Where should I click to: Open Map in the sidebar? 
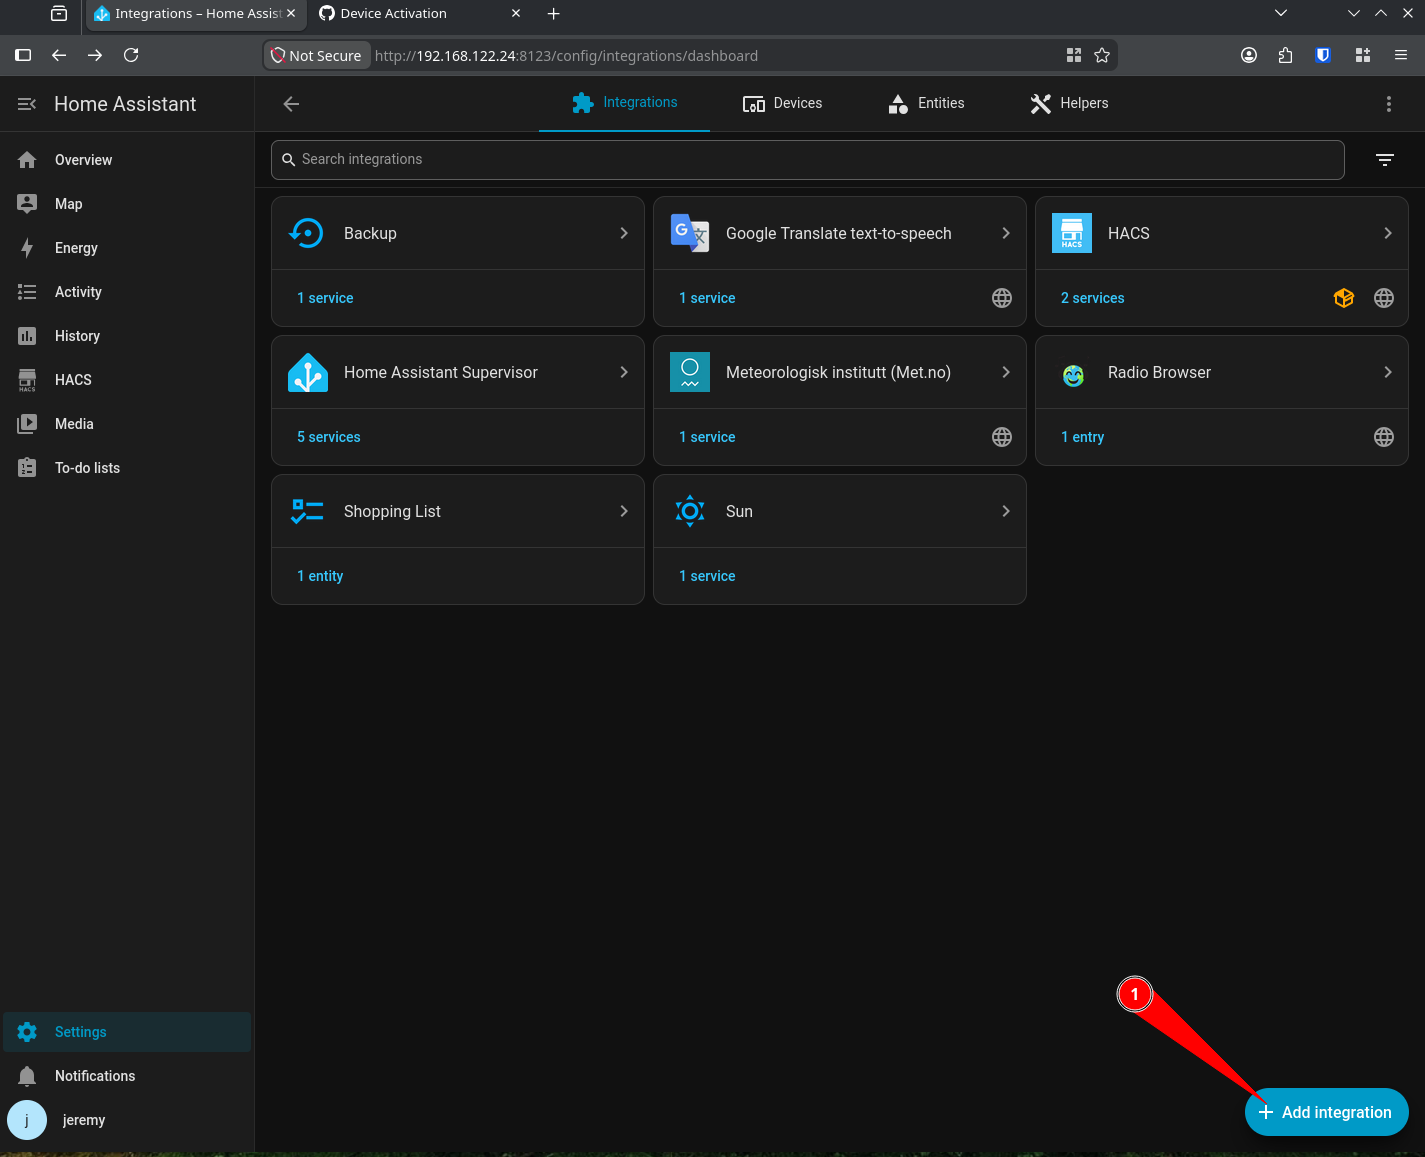127,204
